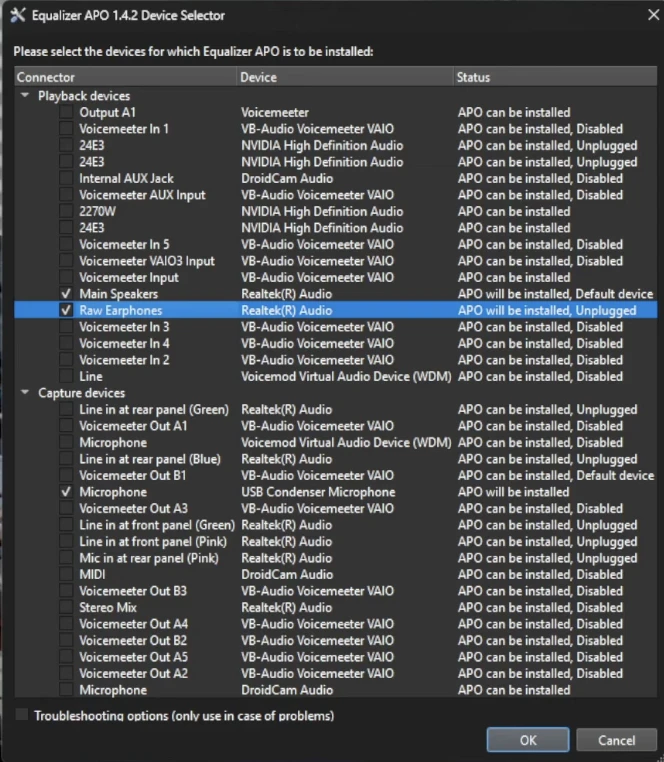Check the Internal AUX Jack checkbox
The width and height of the screenshot is (664, 762).
(x=66, y=178)
